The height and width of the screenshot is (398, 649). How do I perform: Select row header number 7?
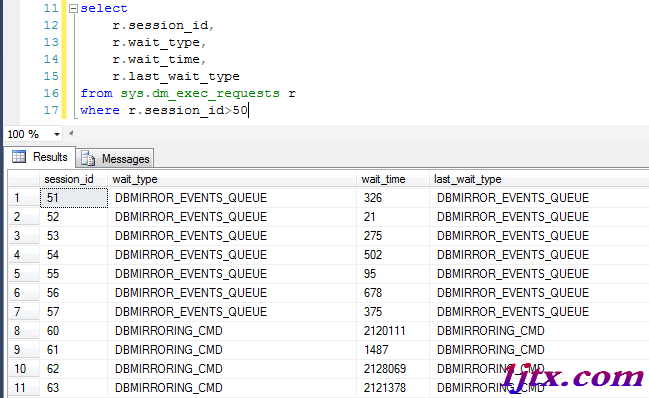(x=24, y=312)
